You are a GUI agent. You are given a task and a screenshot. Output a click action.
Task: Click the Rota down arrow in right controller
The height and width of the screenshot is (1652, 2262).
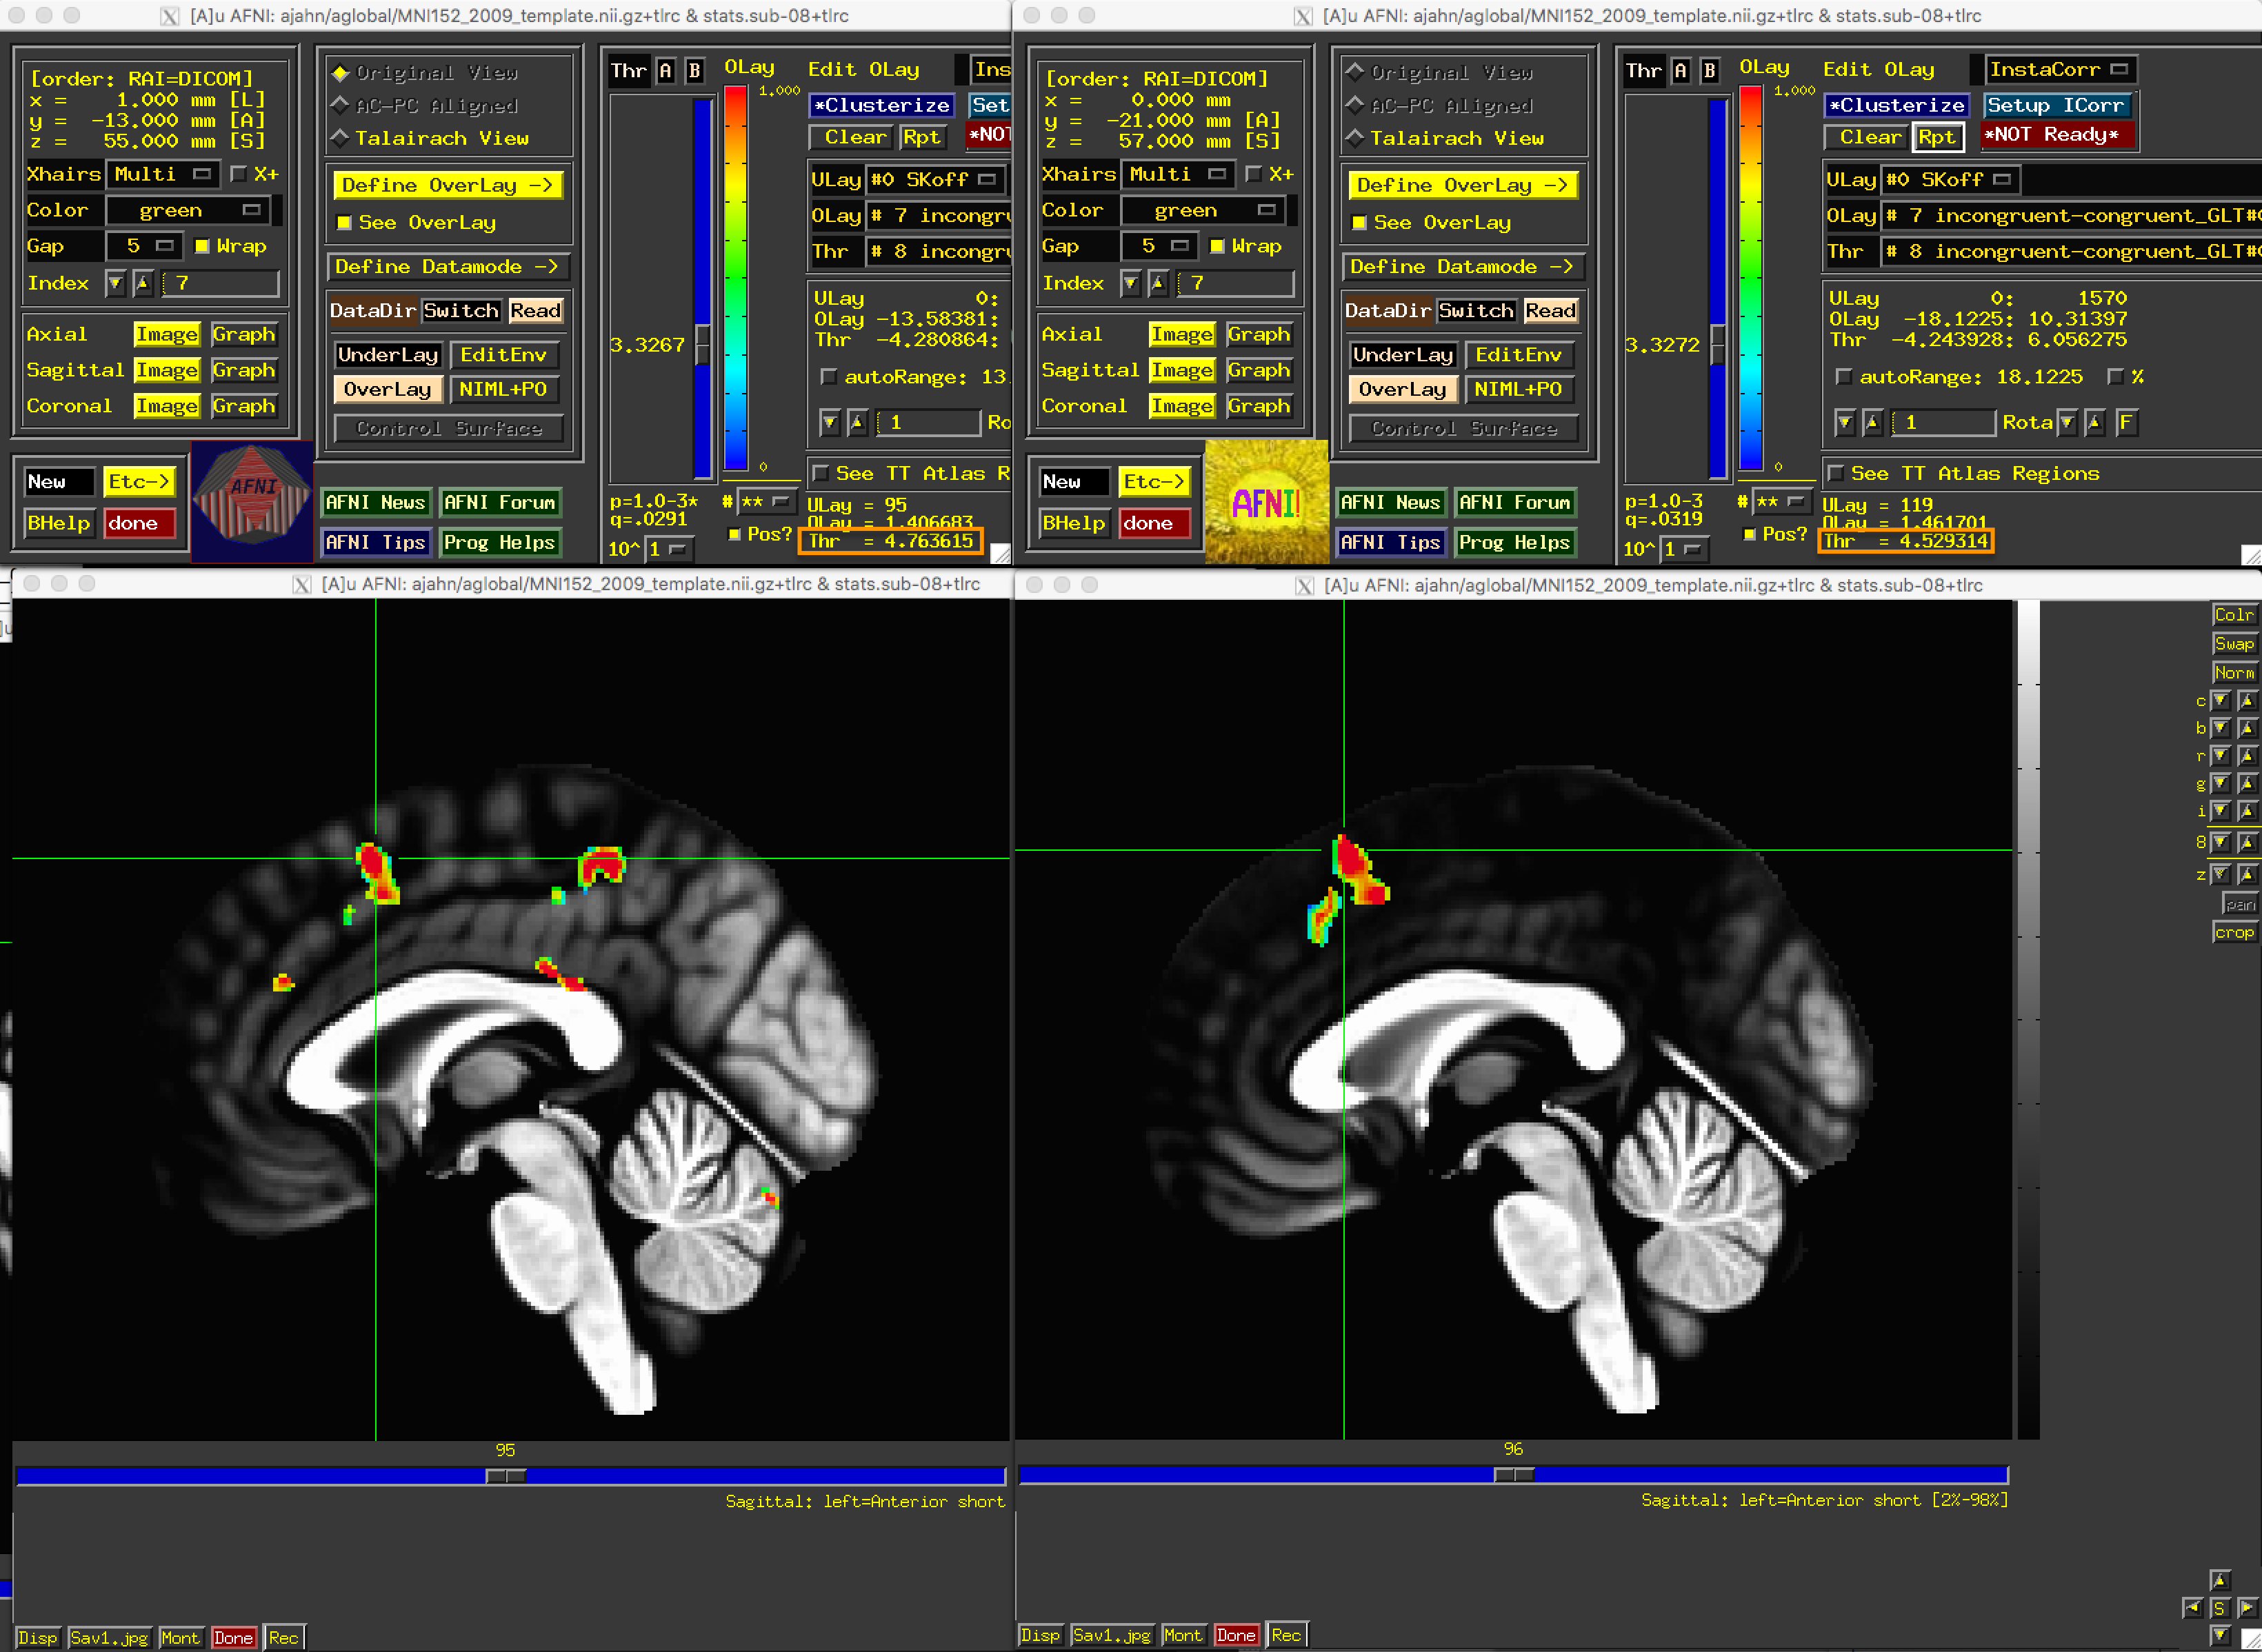pyautogui.click(x=2067, y=423)
